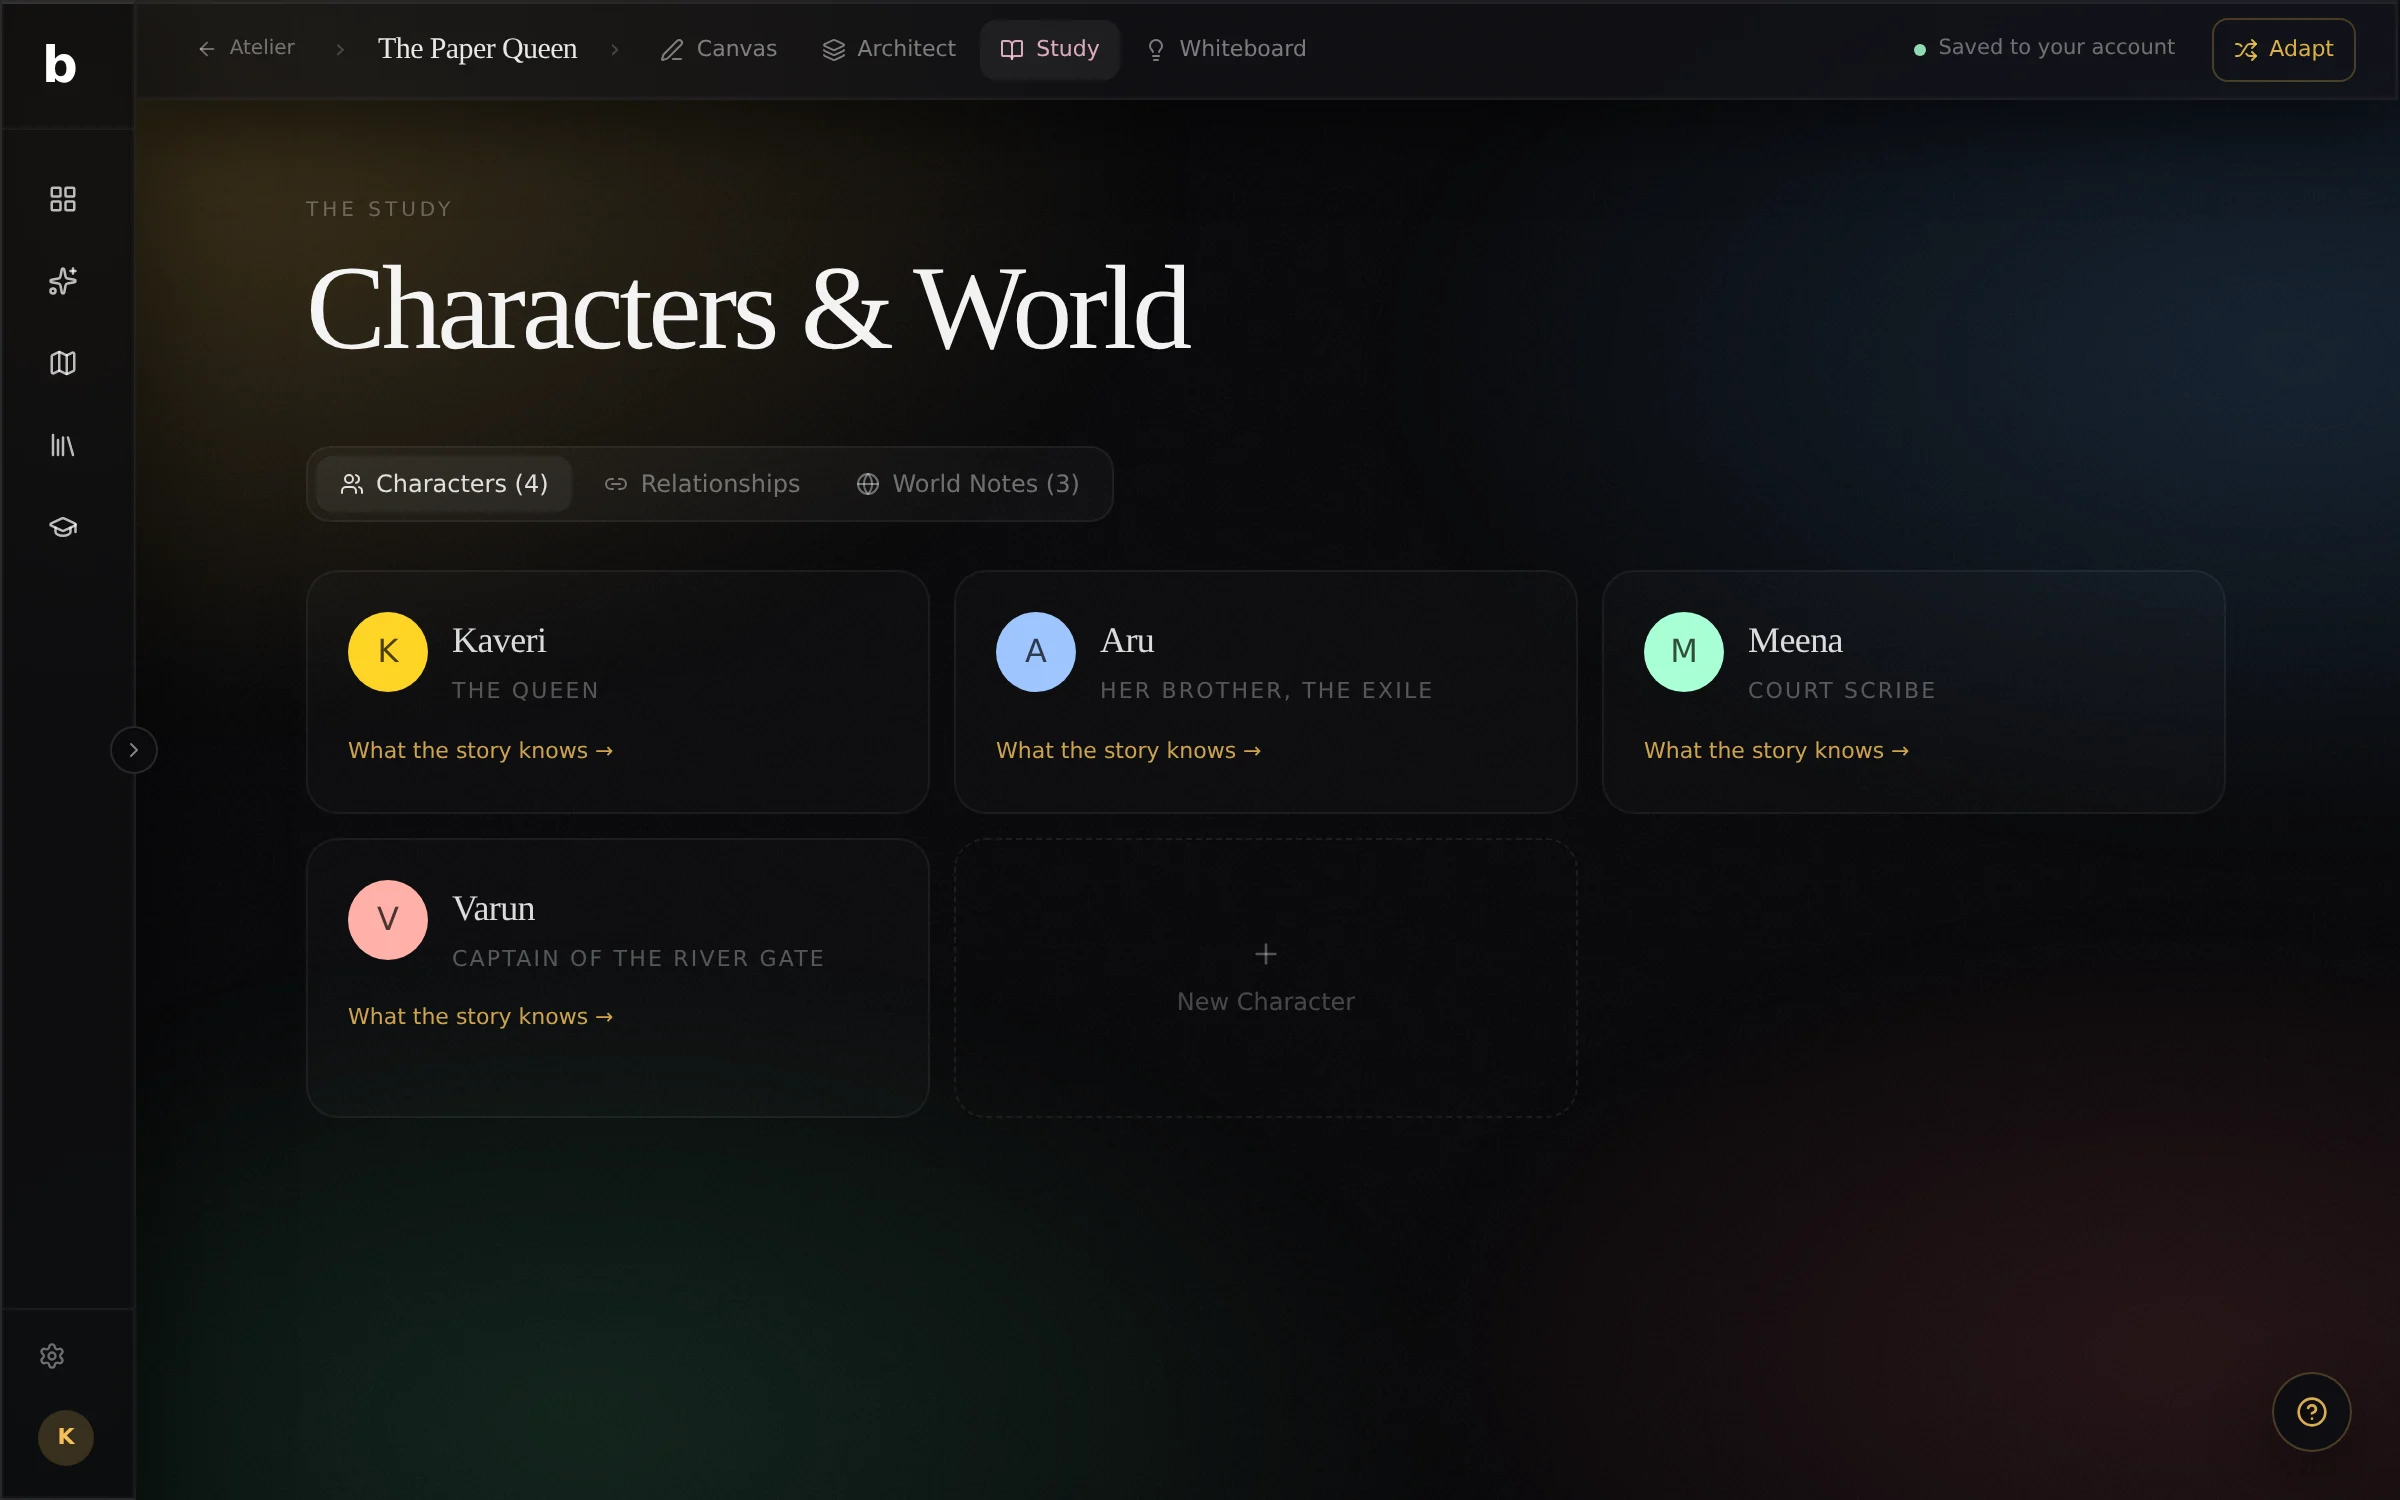Open the sparkles AI icon in sidebar
2400x1500 pixels.
pos(63,281)
